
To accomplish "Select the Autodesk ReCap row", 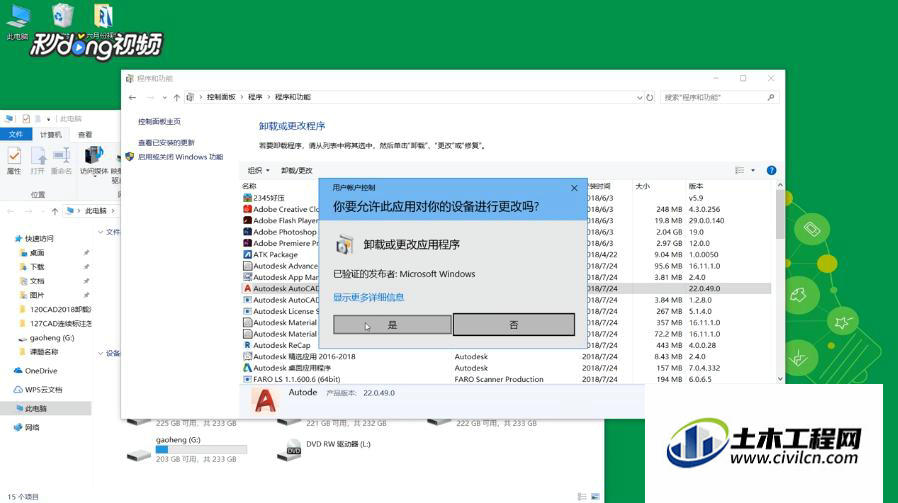I will [x=507, y=345].
